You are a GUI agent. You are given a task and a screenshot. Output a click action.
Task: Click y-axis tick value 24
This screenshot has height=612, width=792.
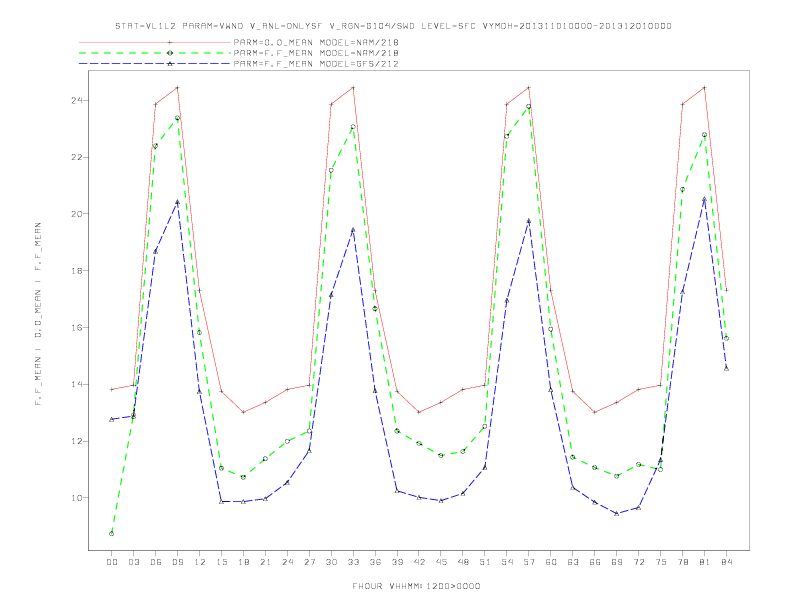tap(77, 100)
